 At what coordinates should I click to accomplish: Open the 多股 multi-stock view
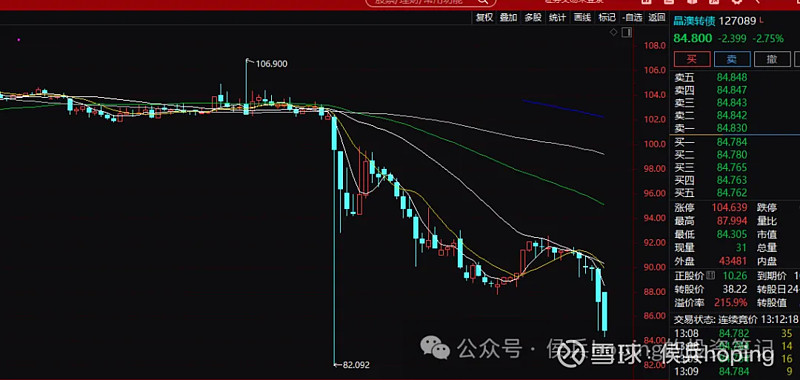533,17
